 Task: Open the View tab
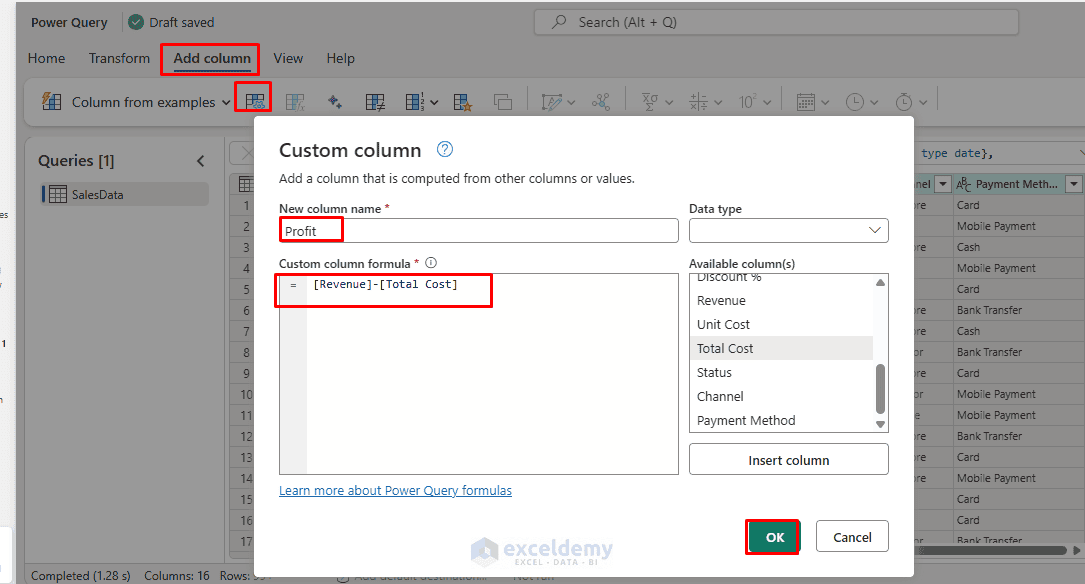pos(288,58)
